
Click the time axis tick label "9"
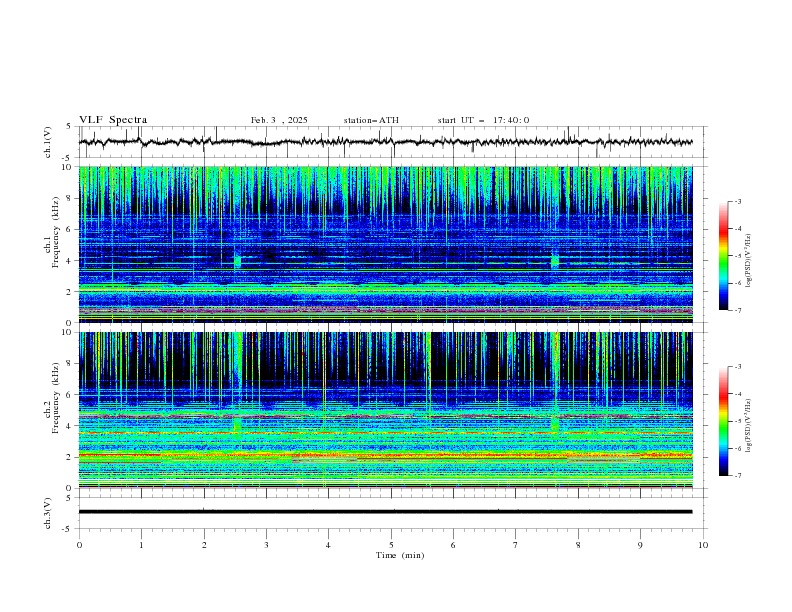(640, 545)
